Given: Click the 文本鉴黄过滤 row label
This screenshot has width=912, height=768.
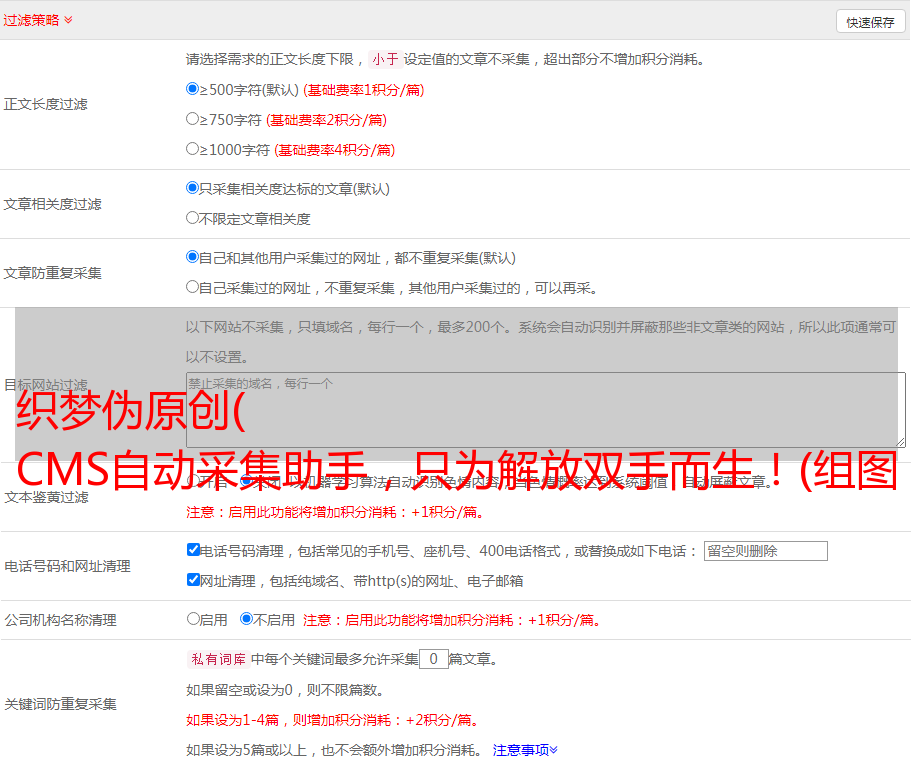Looking at the screenshot, I should (47, 497).
